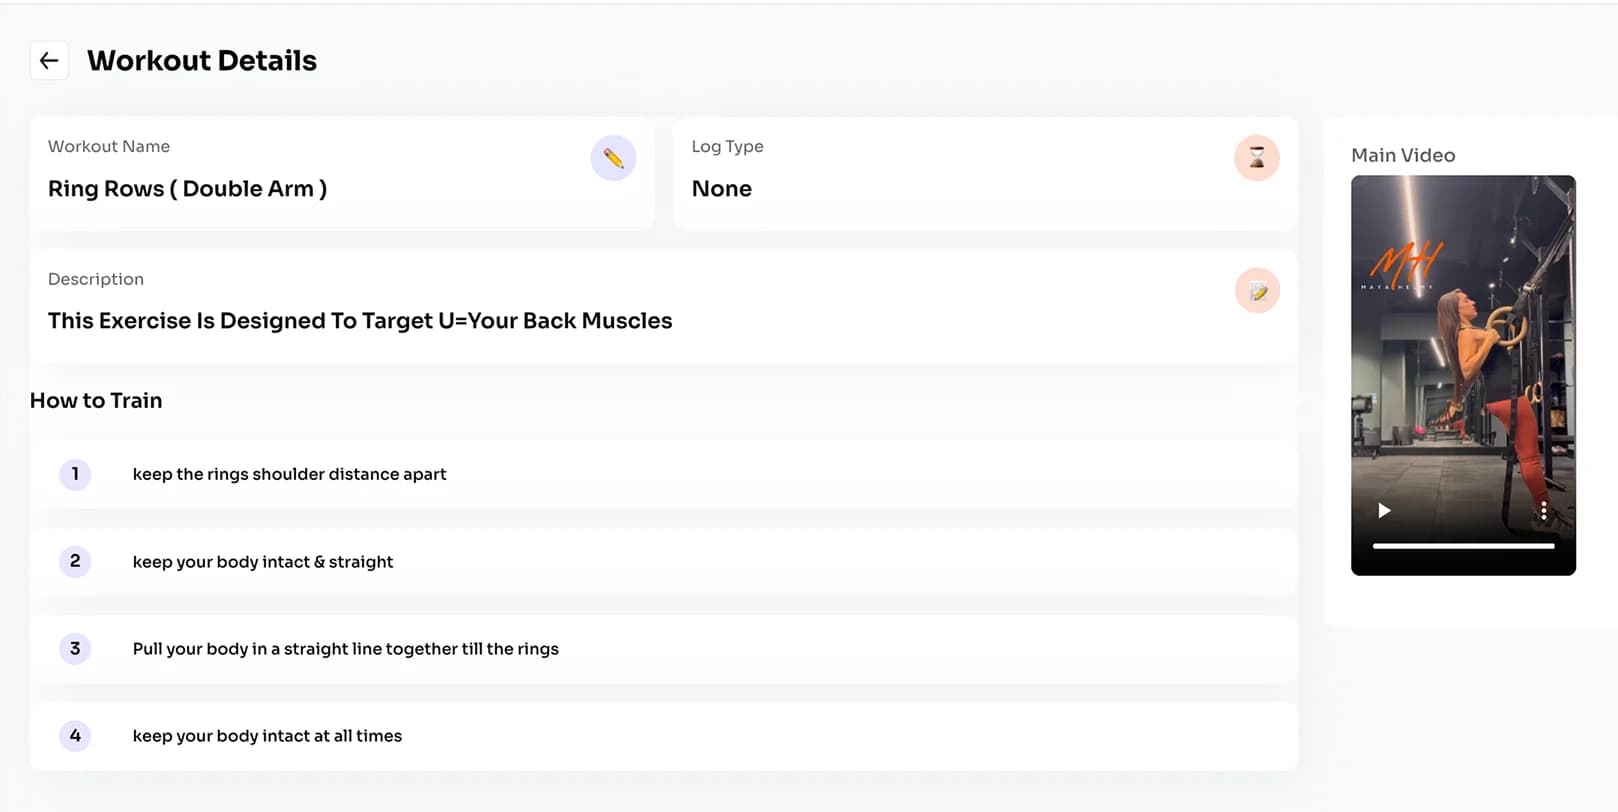Click 'keep your body intact & straight' step
1618x812 pixels.
(263, 562)
